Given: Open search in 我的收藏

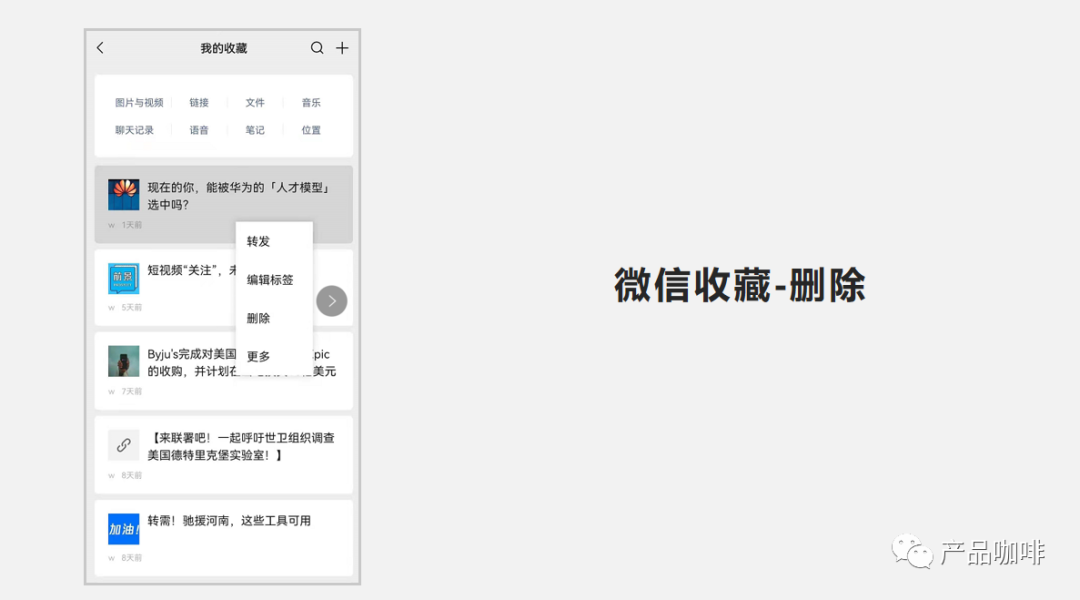Looking at the screenshot, I should click(317, 48).
